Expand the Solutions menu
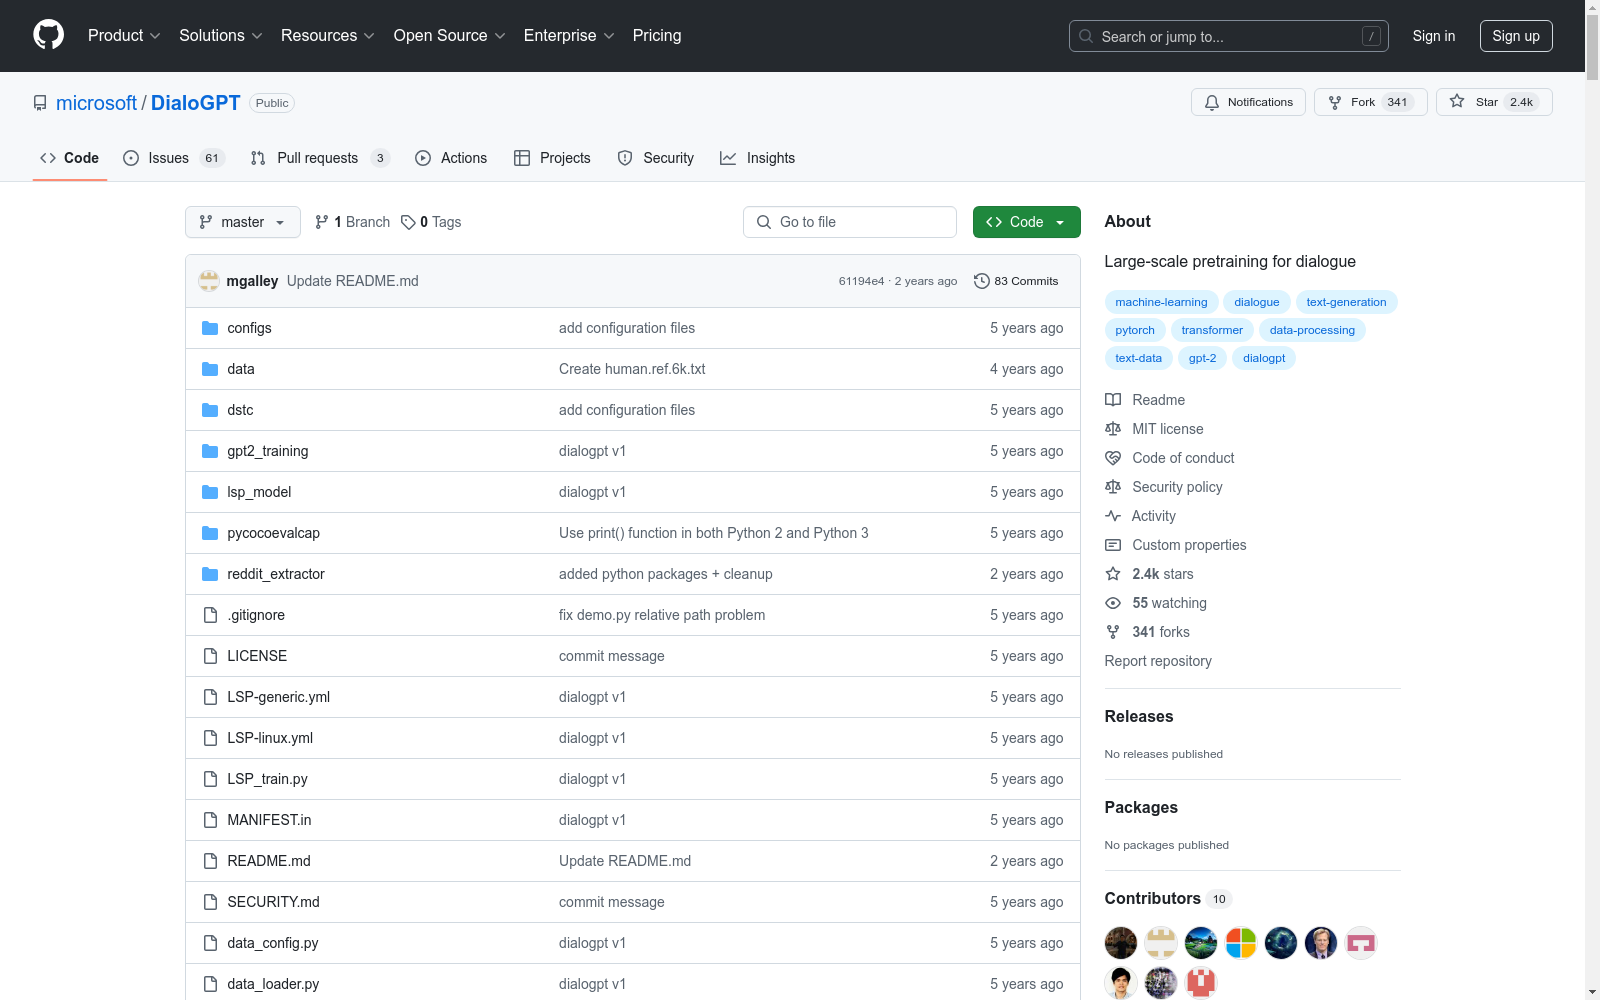The width and height of the screenshot is (1600, 1000). click(x=221, y=36)
